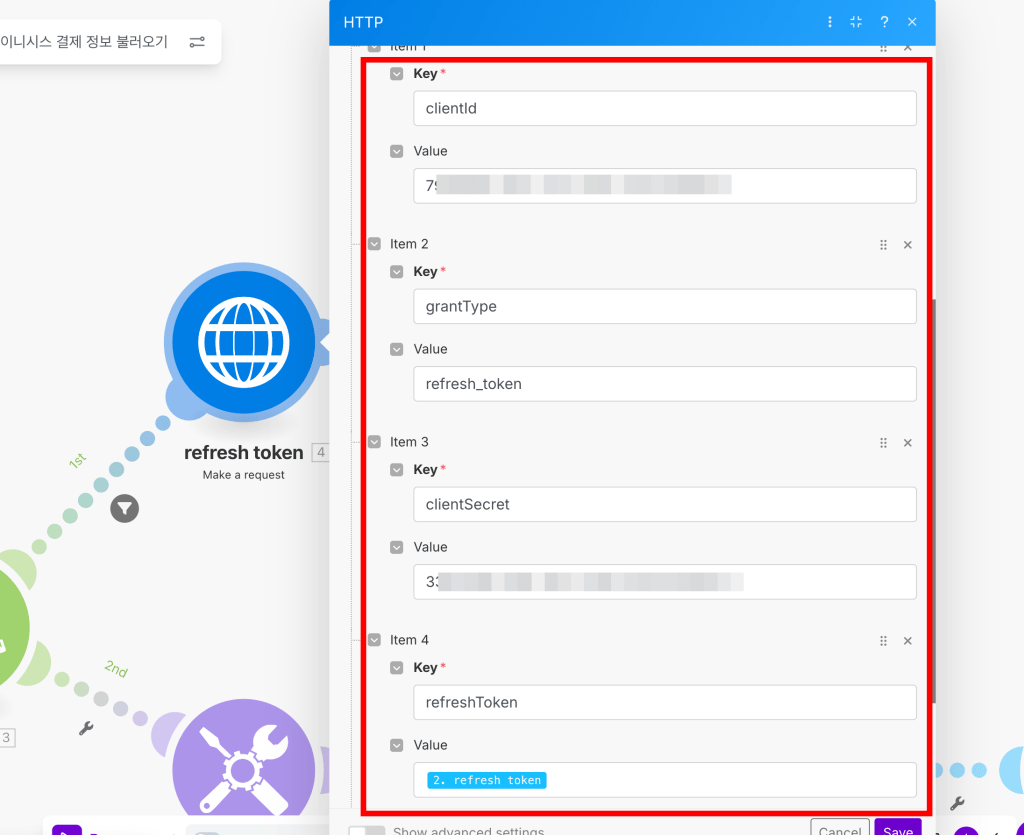Toggle the map checkbox beside clientId Key
1024x835 pixels.
397,74
